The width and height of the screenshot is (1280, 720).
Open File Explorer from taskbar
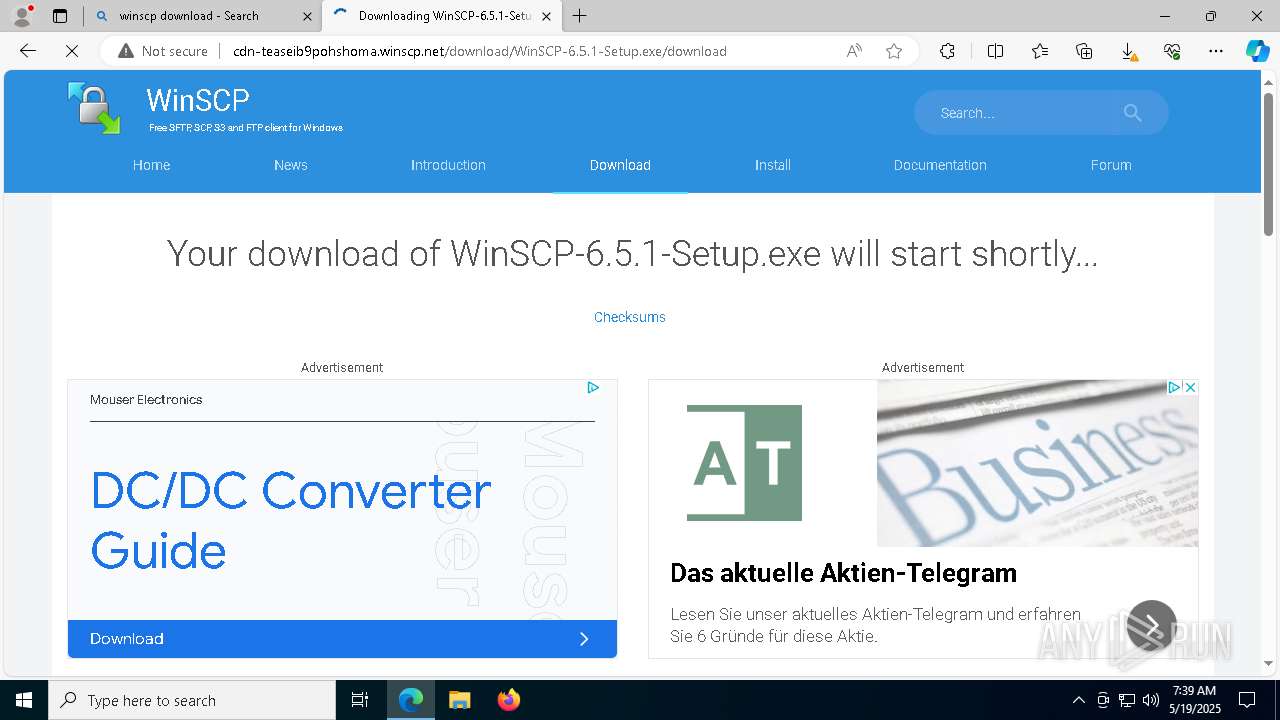click(x=459, y=700)
